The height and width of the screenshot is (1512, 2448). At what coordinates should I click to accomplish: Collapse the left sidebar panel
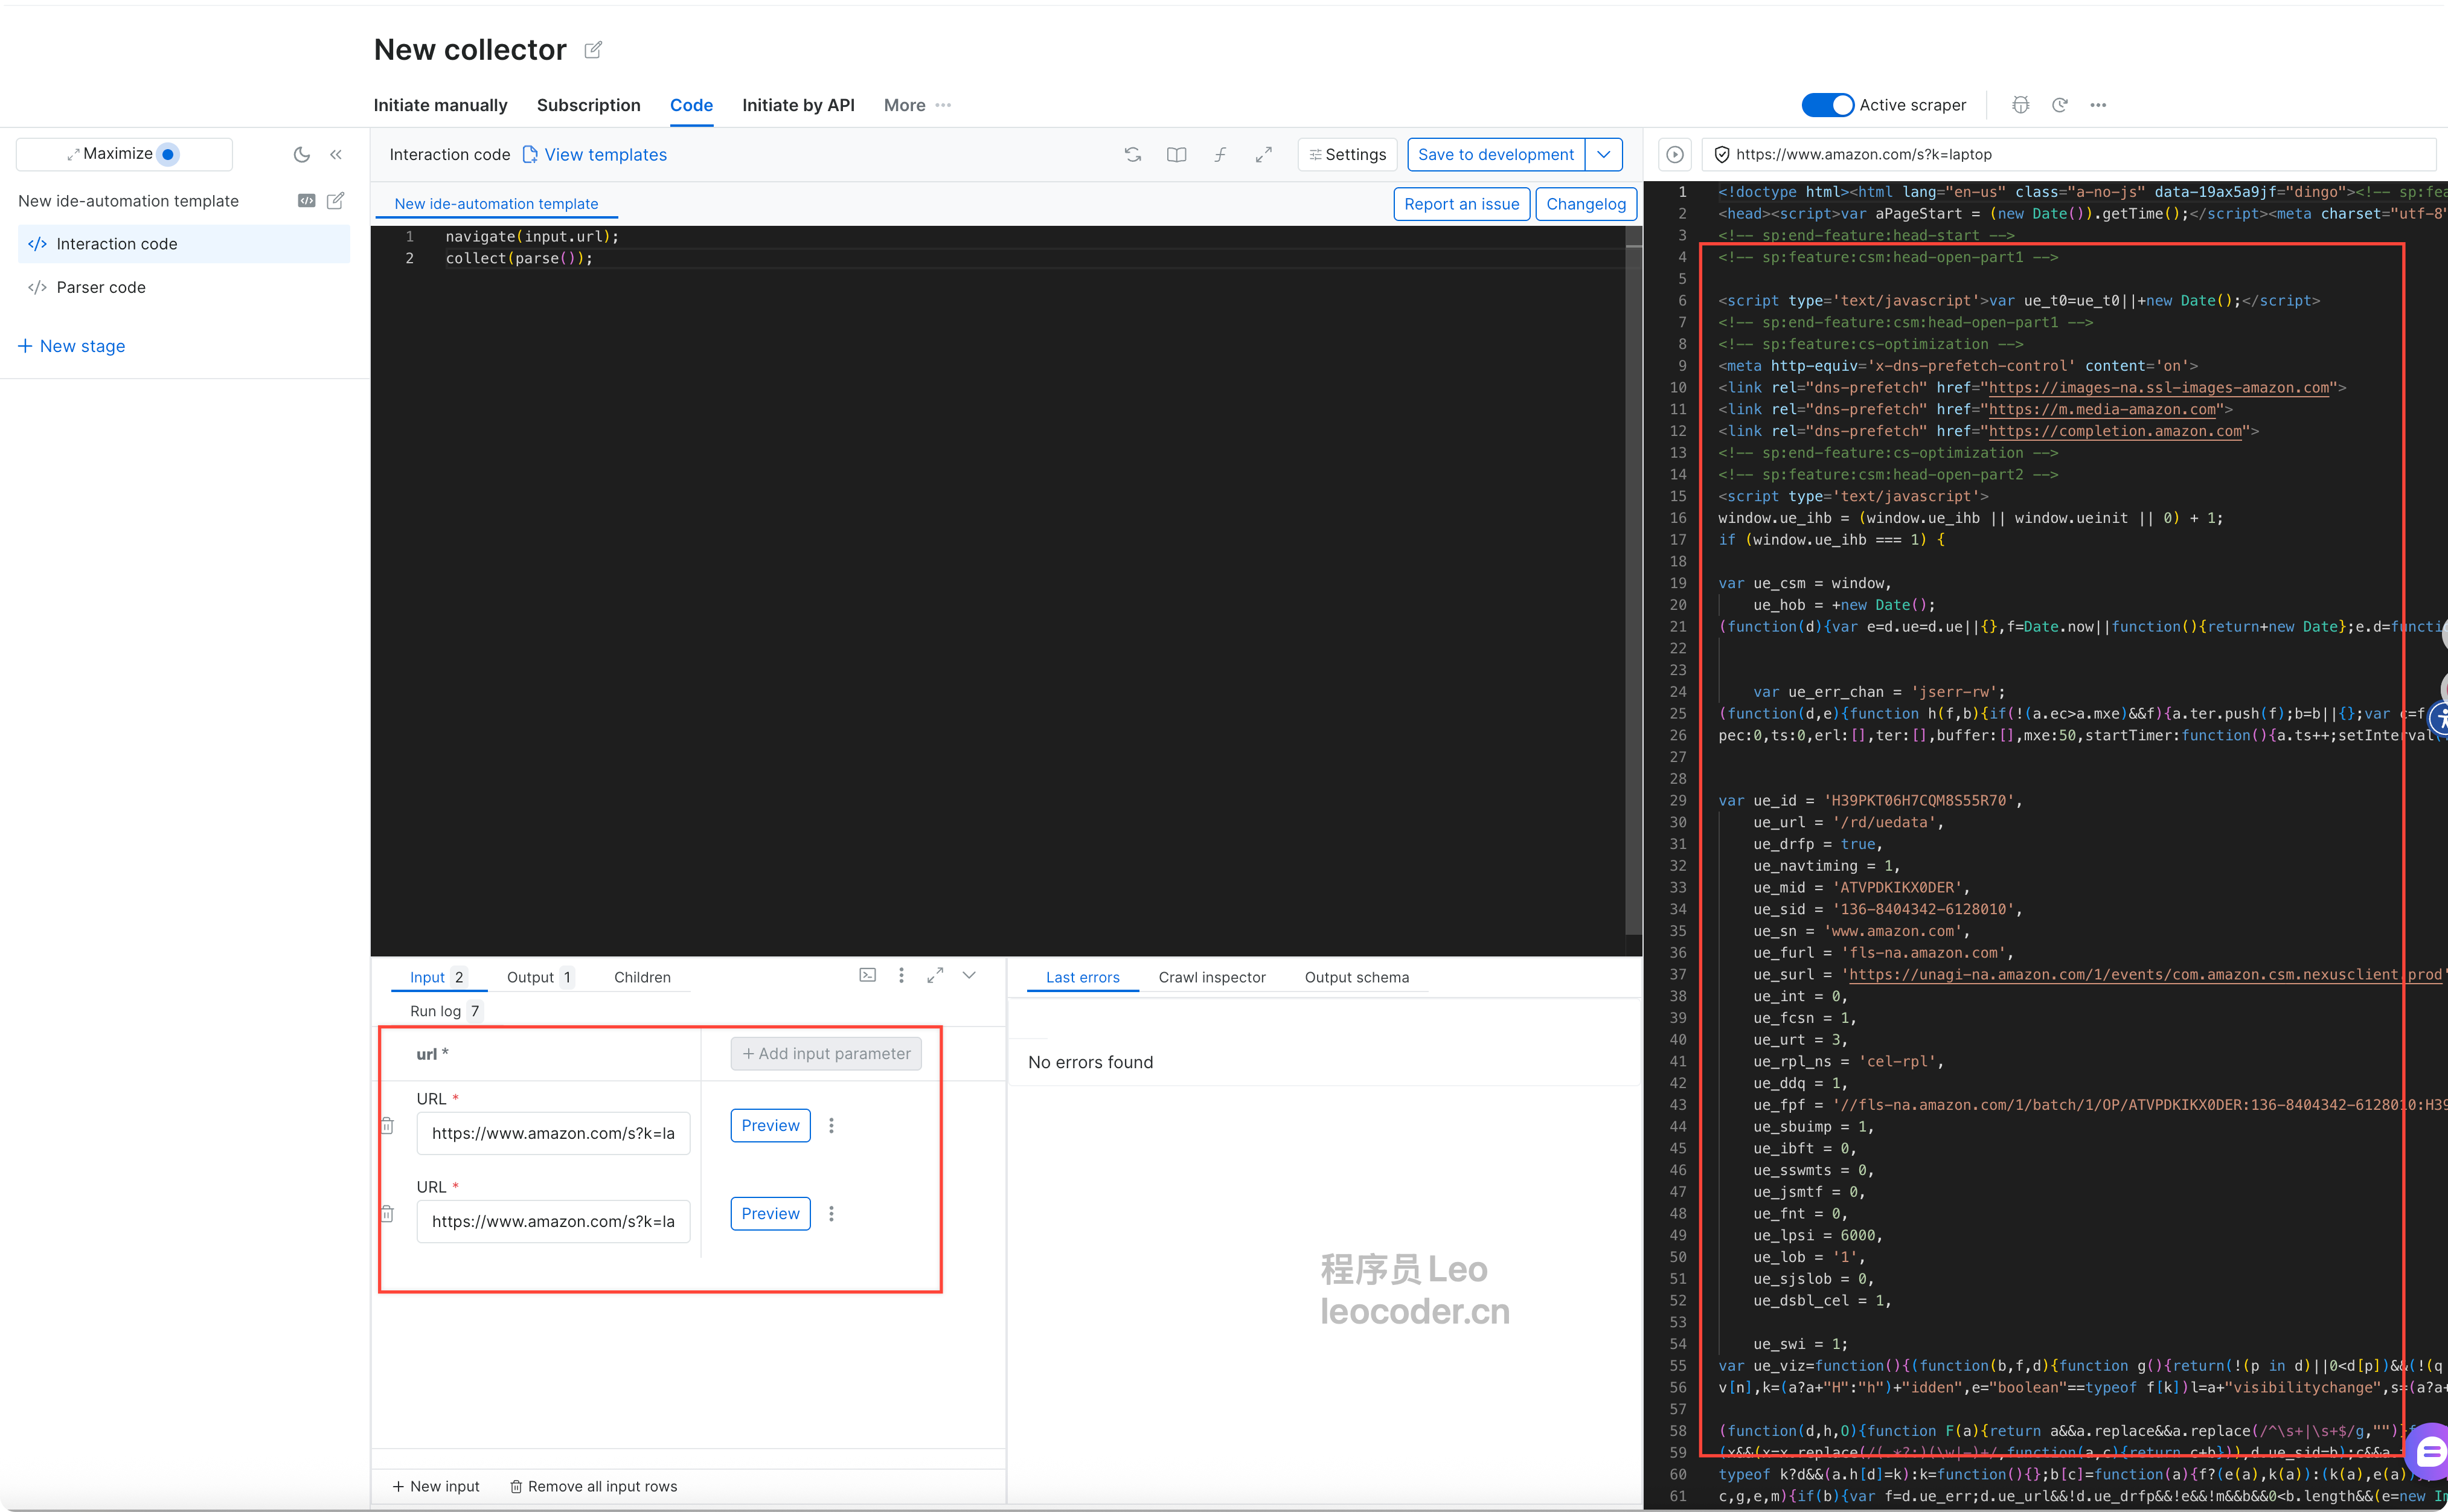[x=336, y=154]
